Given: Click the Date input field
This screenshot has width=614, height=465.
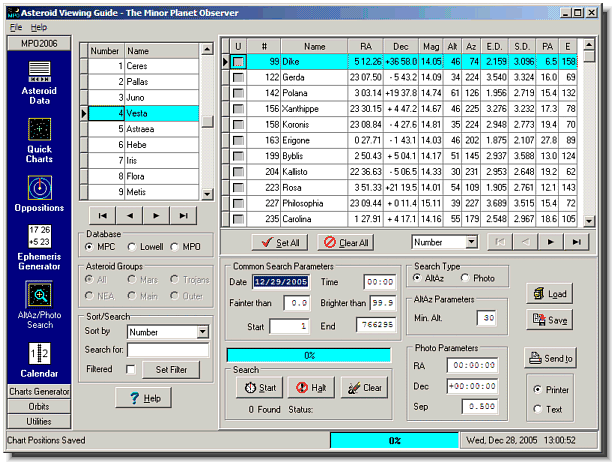Looking at the screenshot, I should (281, 282).
